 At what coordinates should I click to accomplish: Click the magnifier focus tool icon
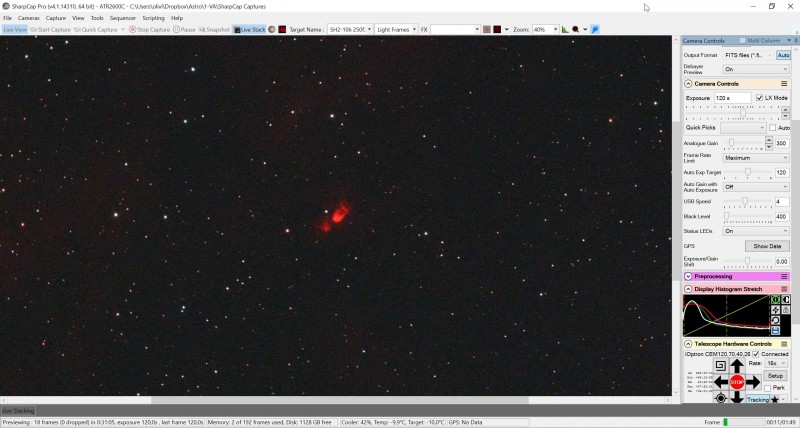576,30
